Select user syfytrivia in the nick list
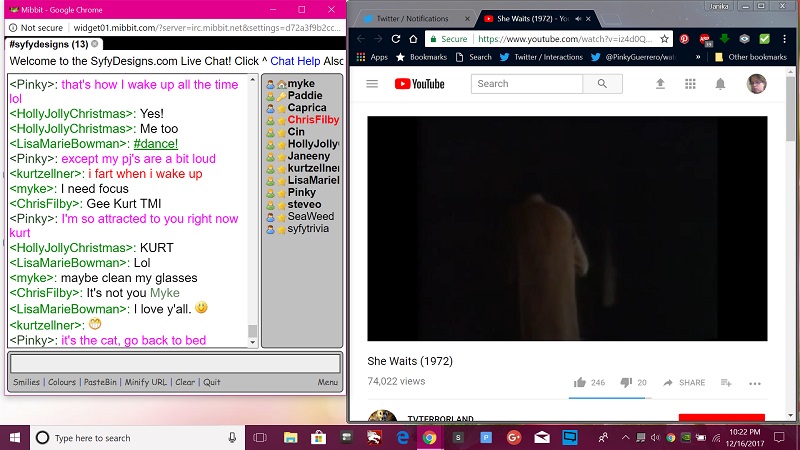Screen dimensions: 800x450 click(x=308, y=229)
